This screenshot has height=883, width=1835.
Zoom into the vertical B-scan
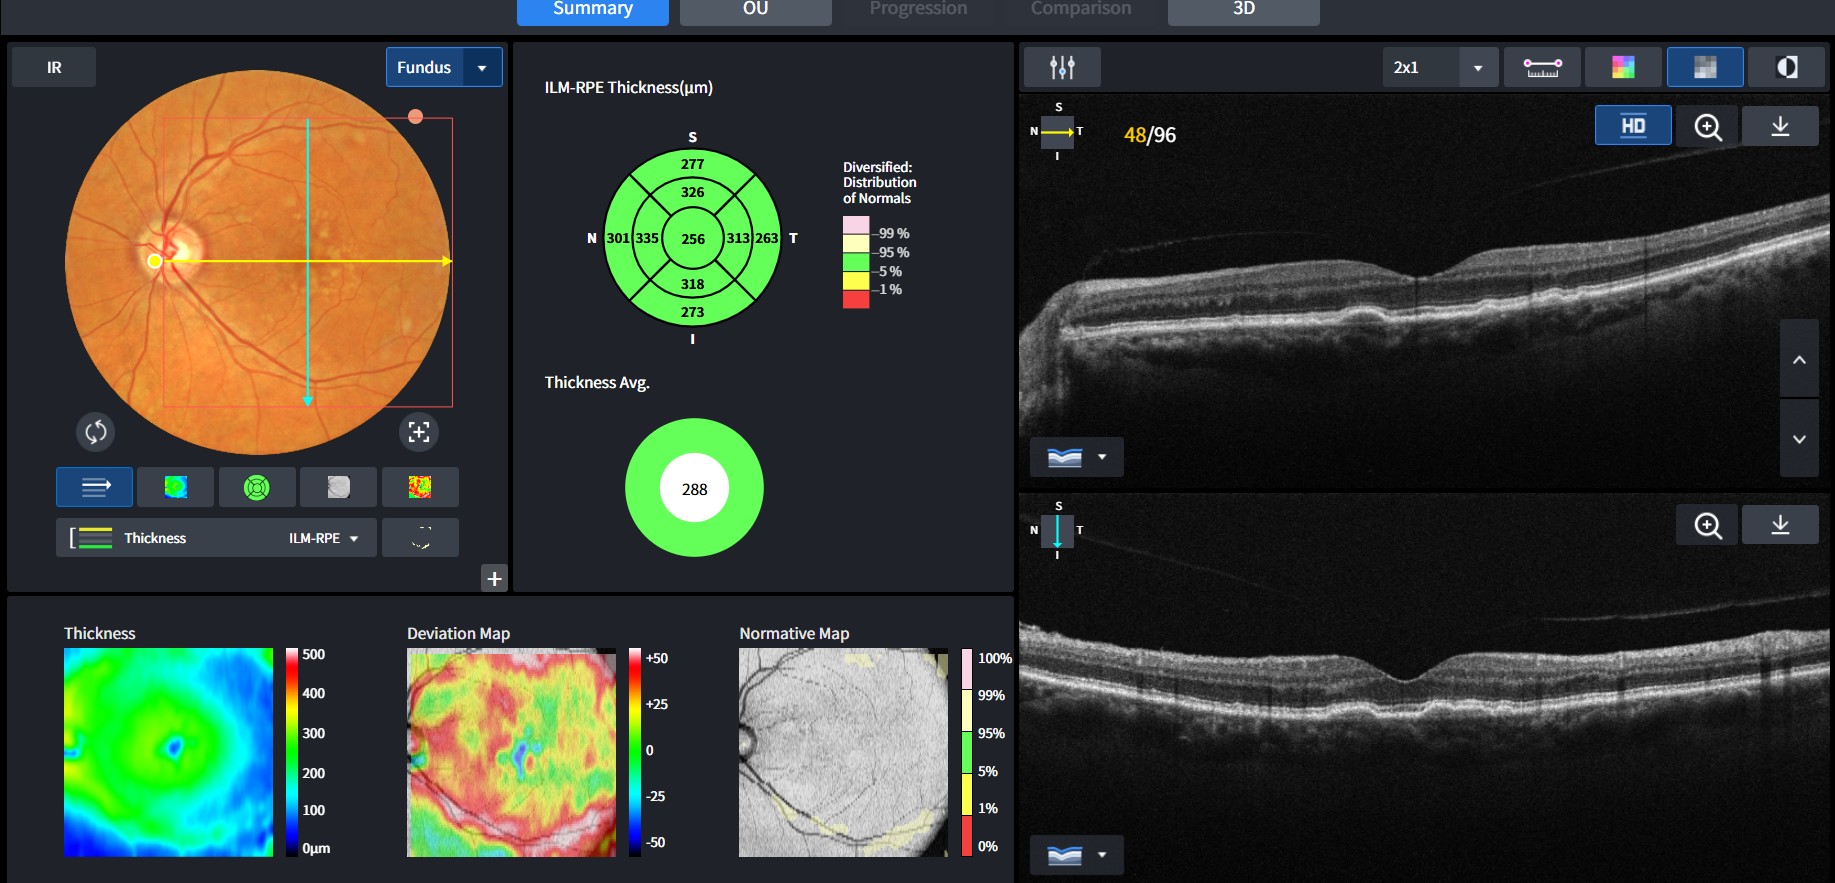1707,525
